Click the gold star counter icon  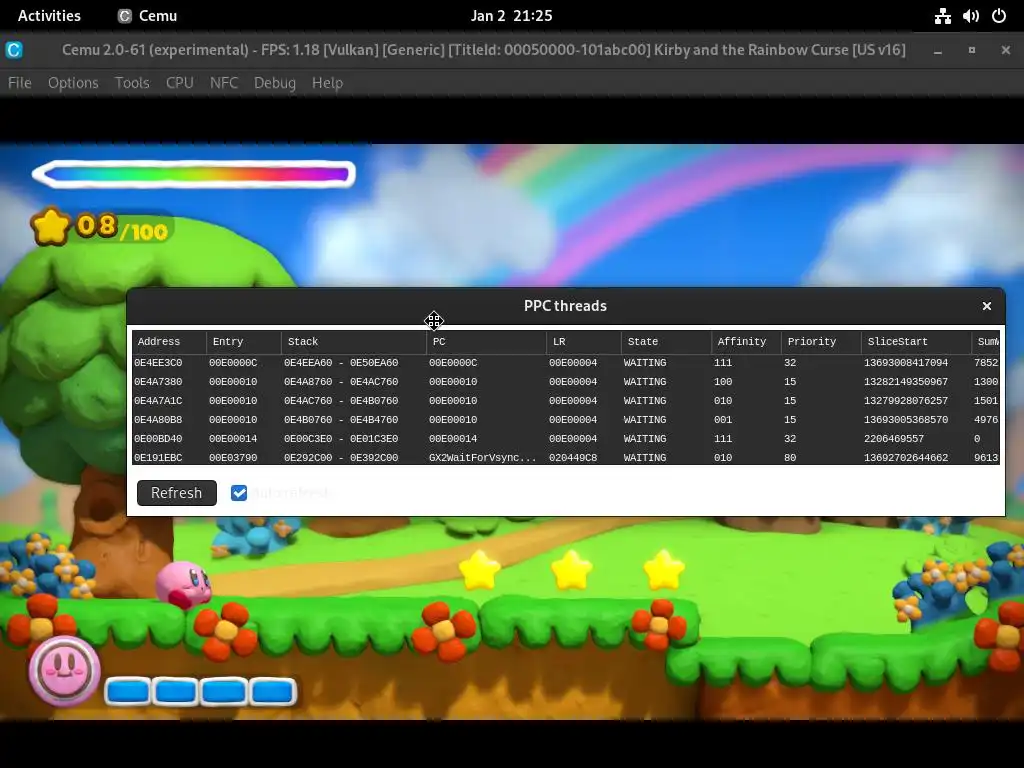[x=50, y=227]
